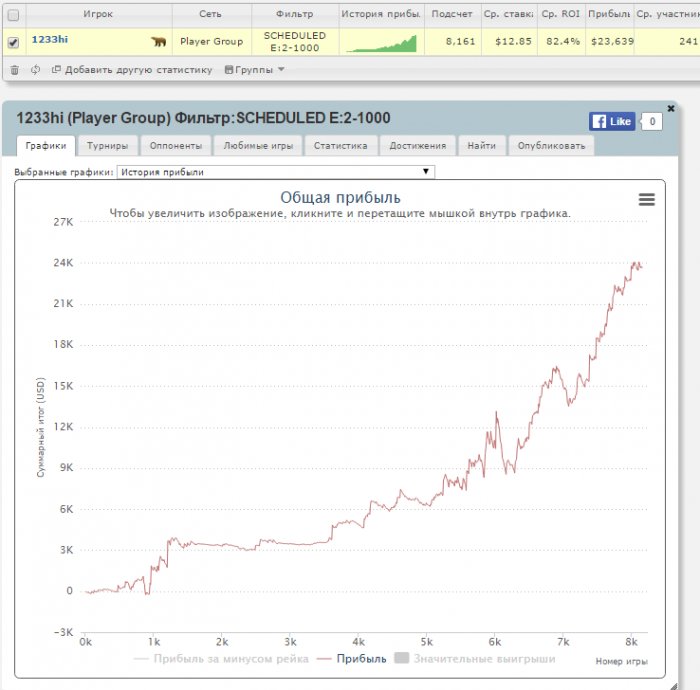Click the 1233hi player link

point(50,40)
